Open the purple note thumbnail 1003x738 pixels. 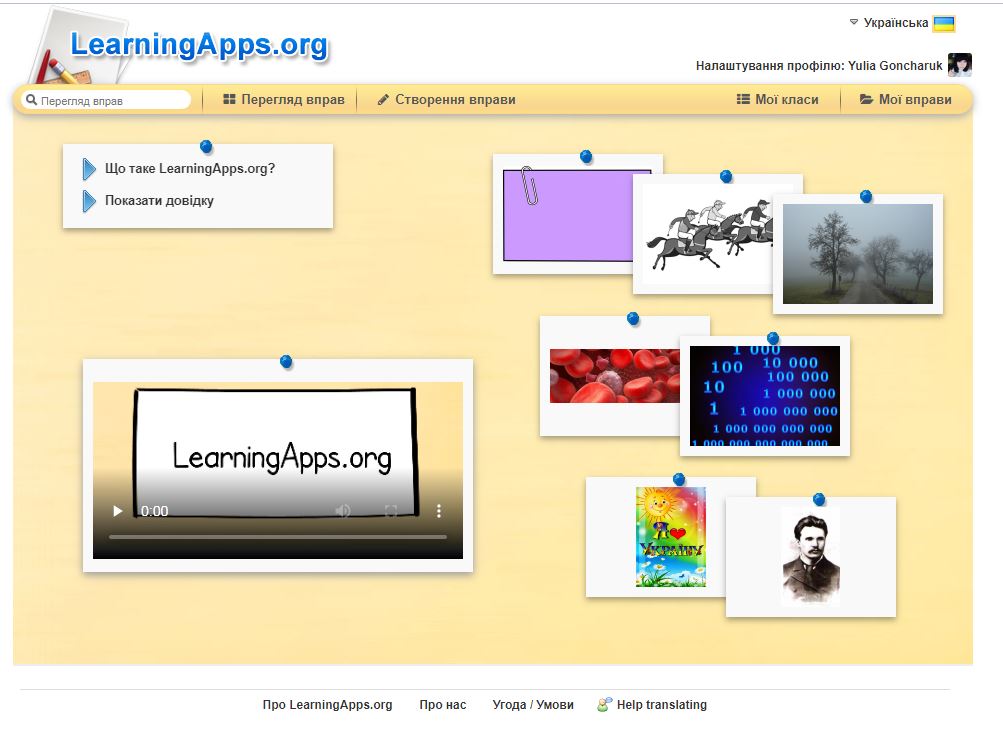pyautogui.click(x=568, y=215)
